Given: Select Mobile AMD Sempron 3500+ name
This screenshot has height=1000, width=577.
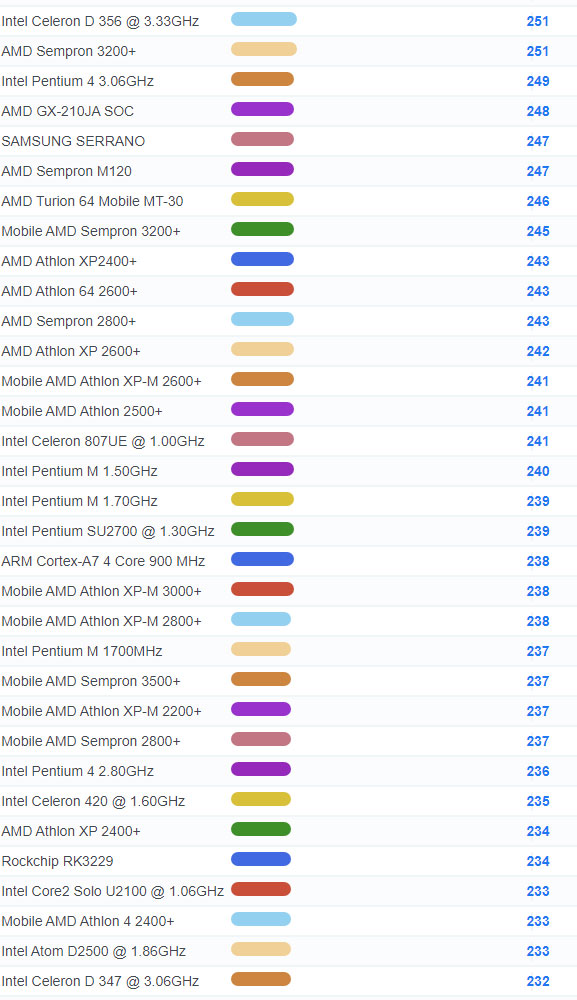Looking at the screenshot, I should click(x=91, y=680).
